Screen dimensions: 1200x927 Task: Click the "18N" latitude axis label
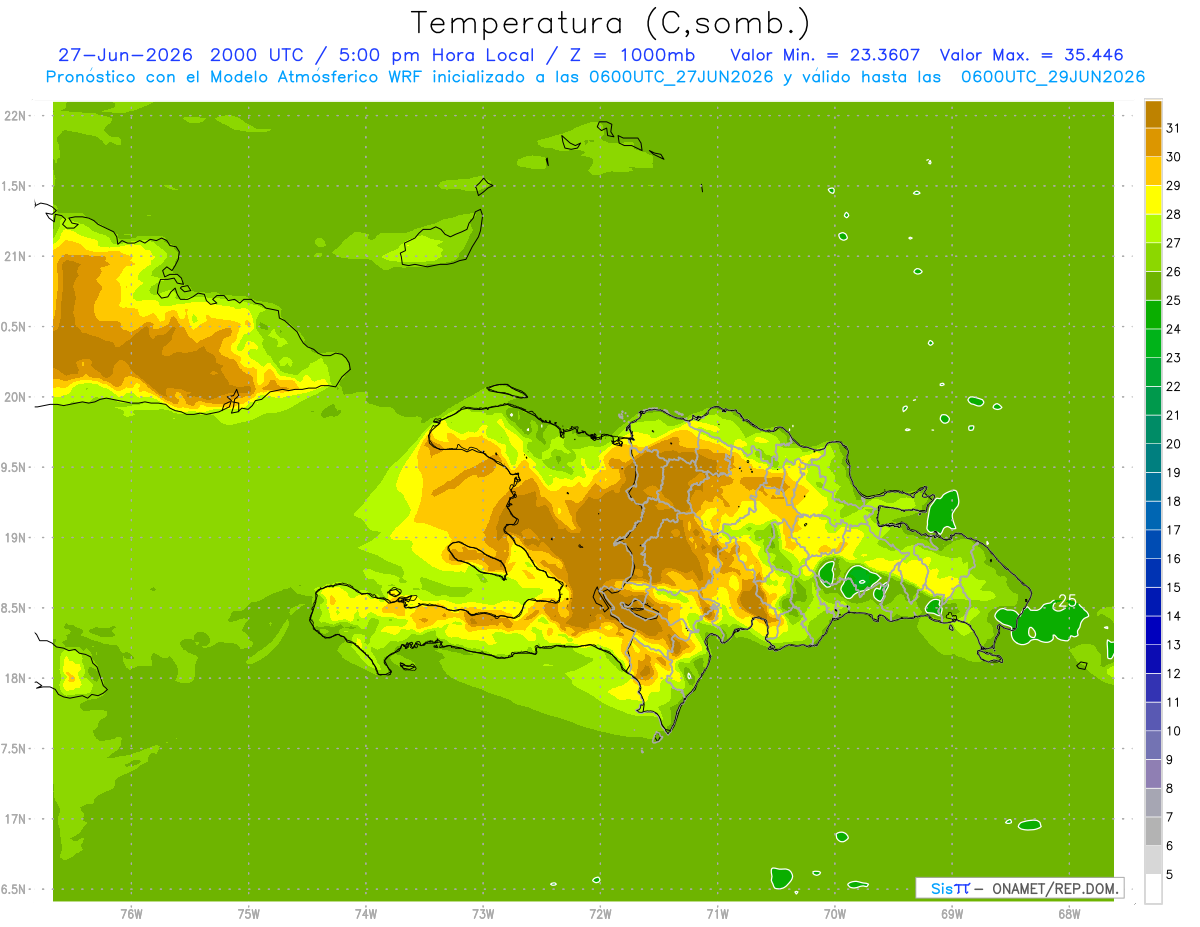(17, 679)
